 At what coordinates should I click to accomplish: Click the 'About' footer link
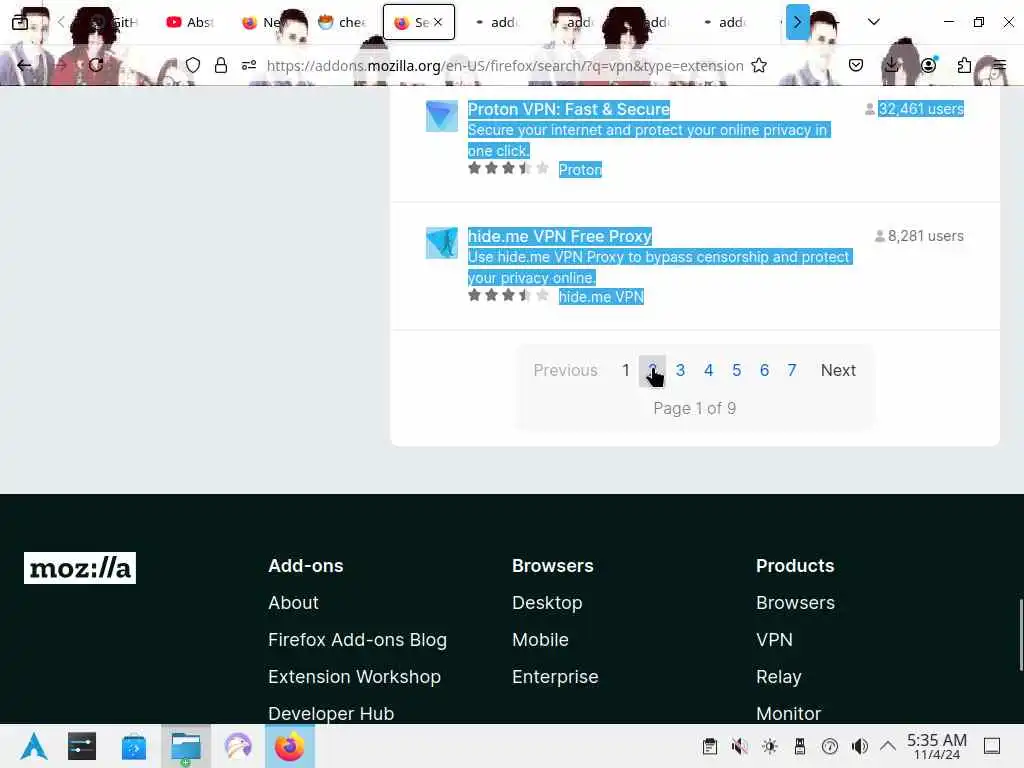(x=293, y=602)
